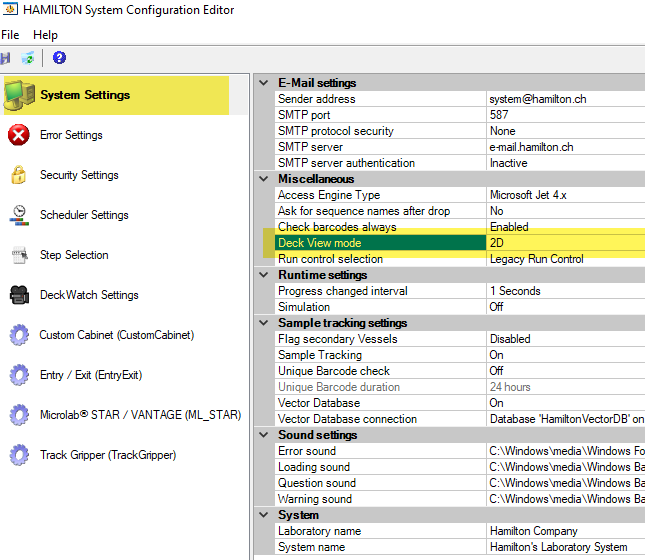645x560 pixels.
Task: Select the SMTP protocol security None value
Action: click(502, 131)
